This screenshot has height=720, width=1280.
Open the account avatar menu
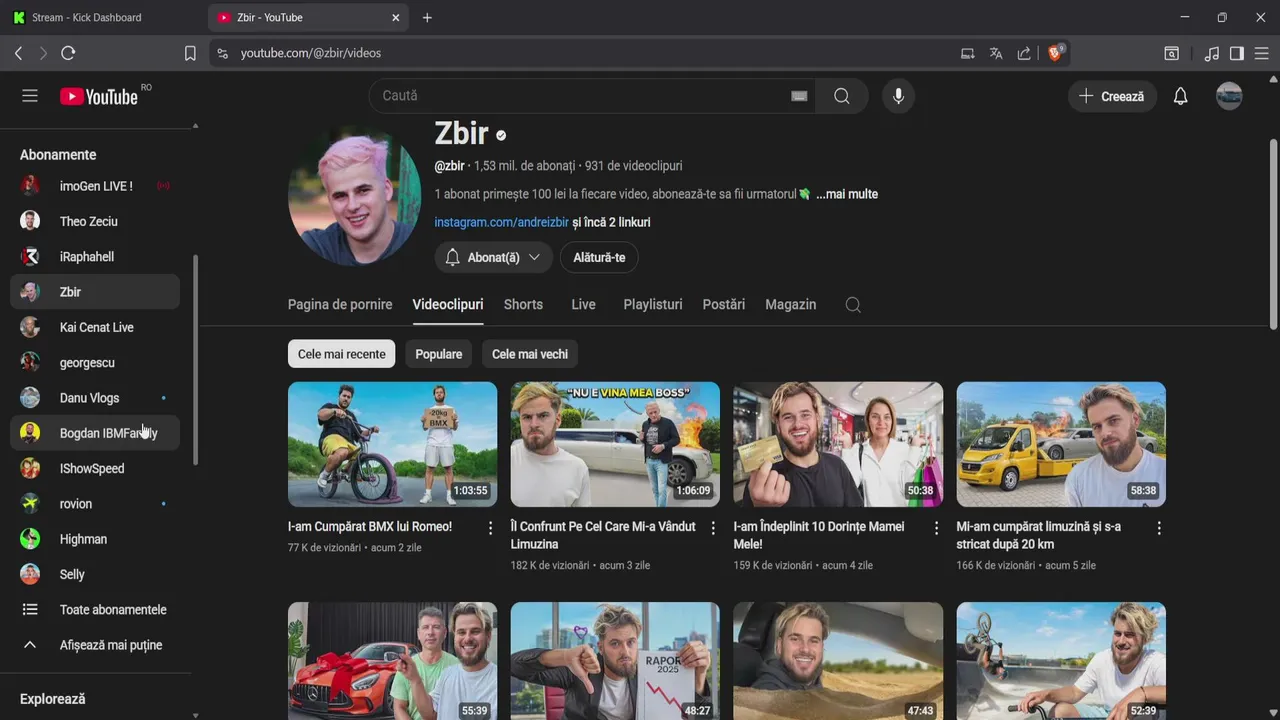(1229, 96)
